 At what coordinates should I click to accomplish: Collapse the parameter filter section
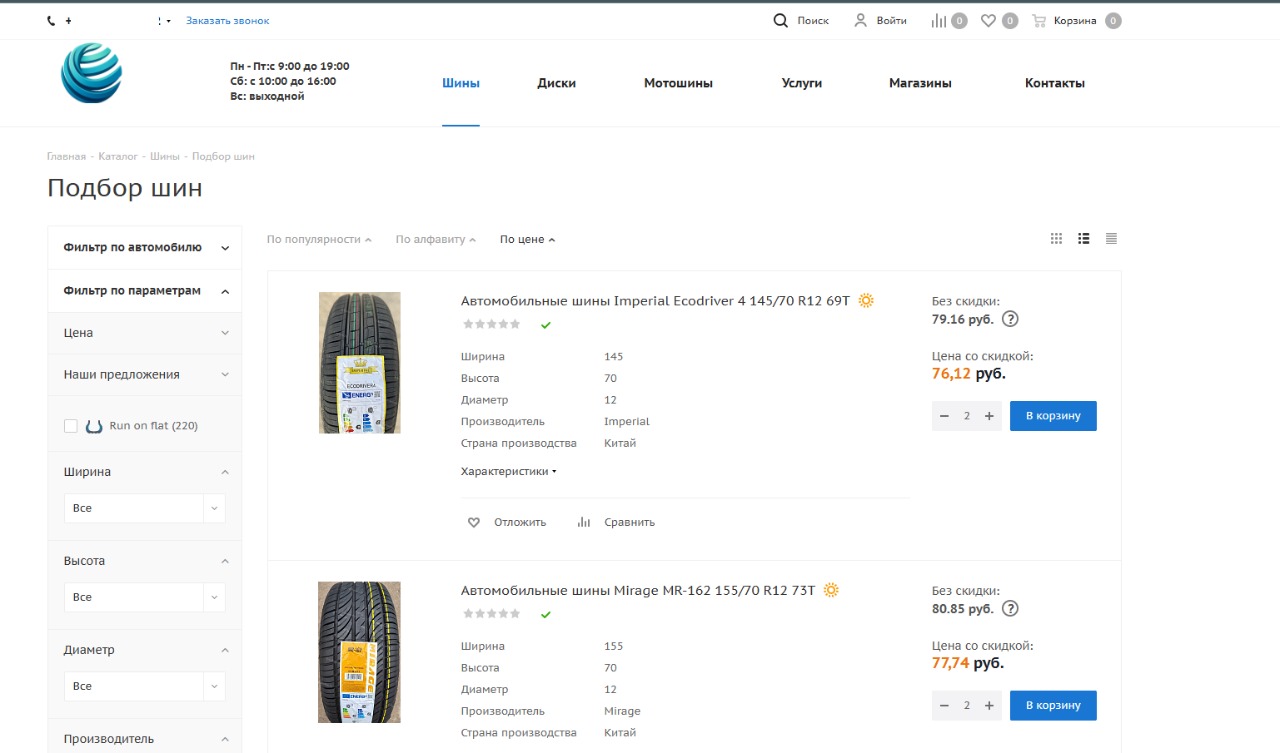click(x=145, y=291)
